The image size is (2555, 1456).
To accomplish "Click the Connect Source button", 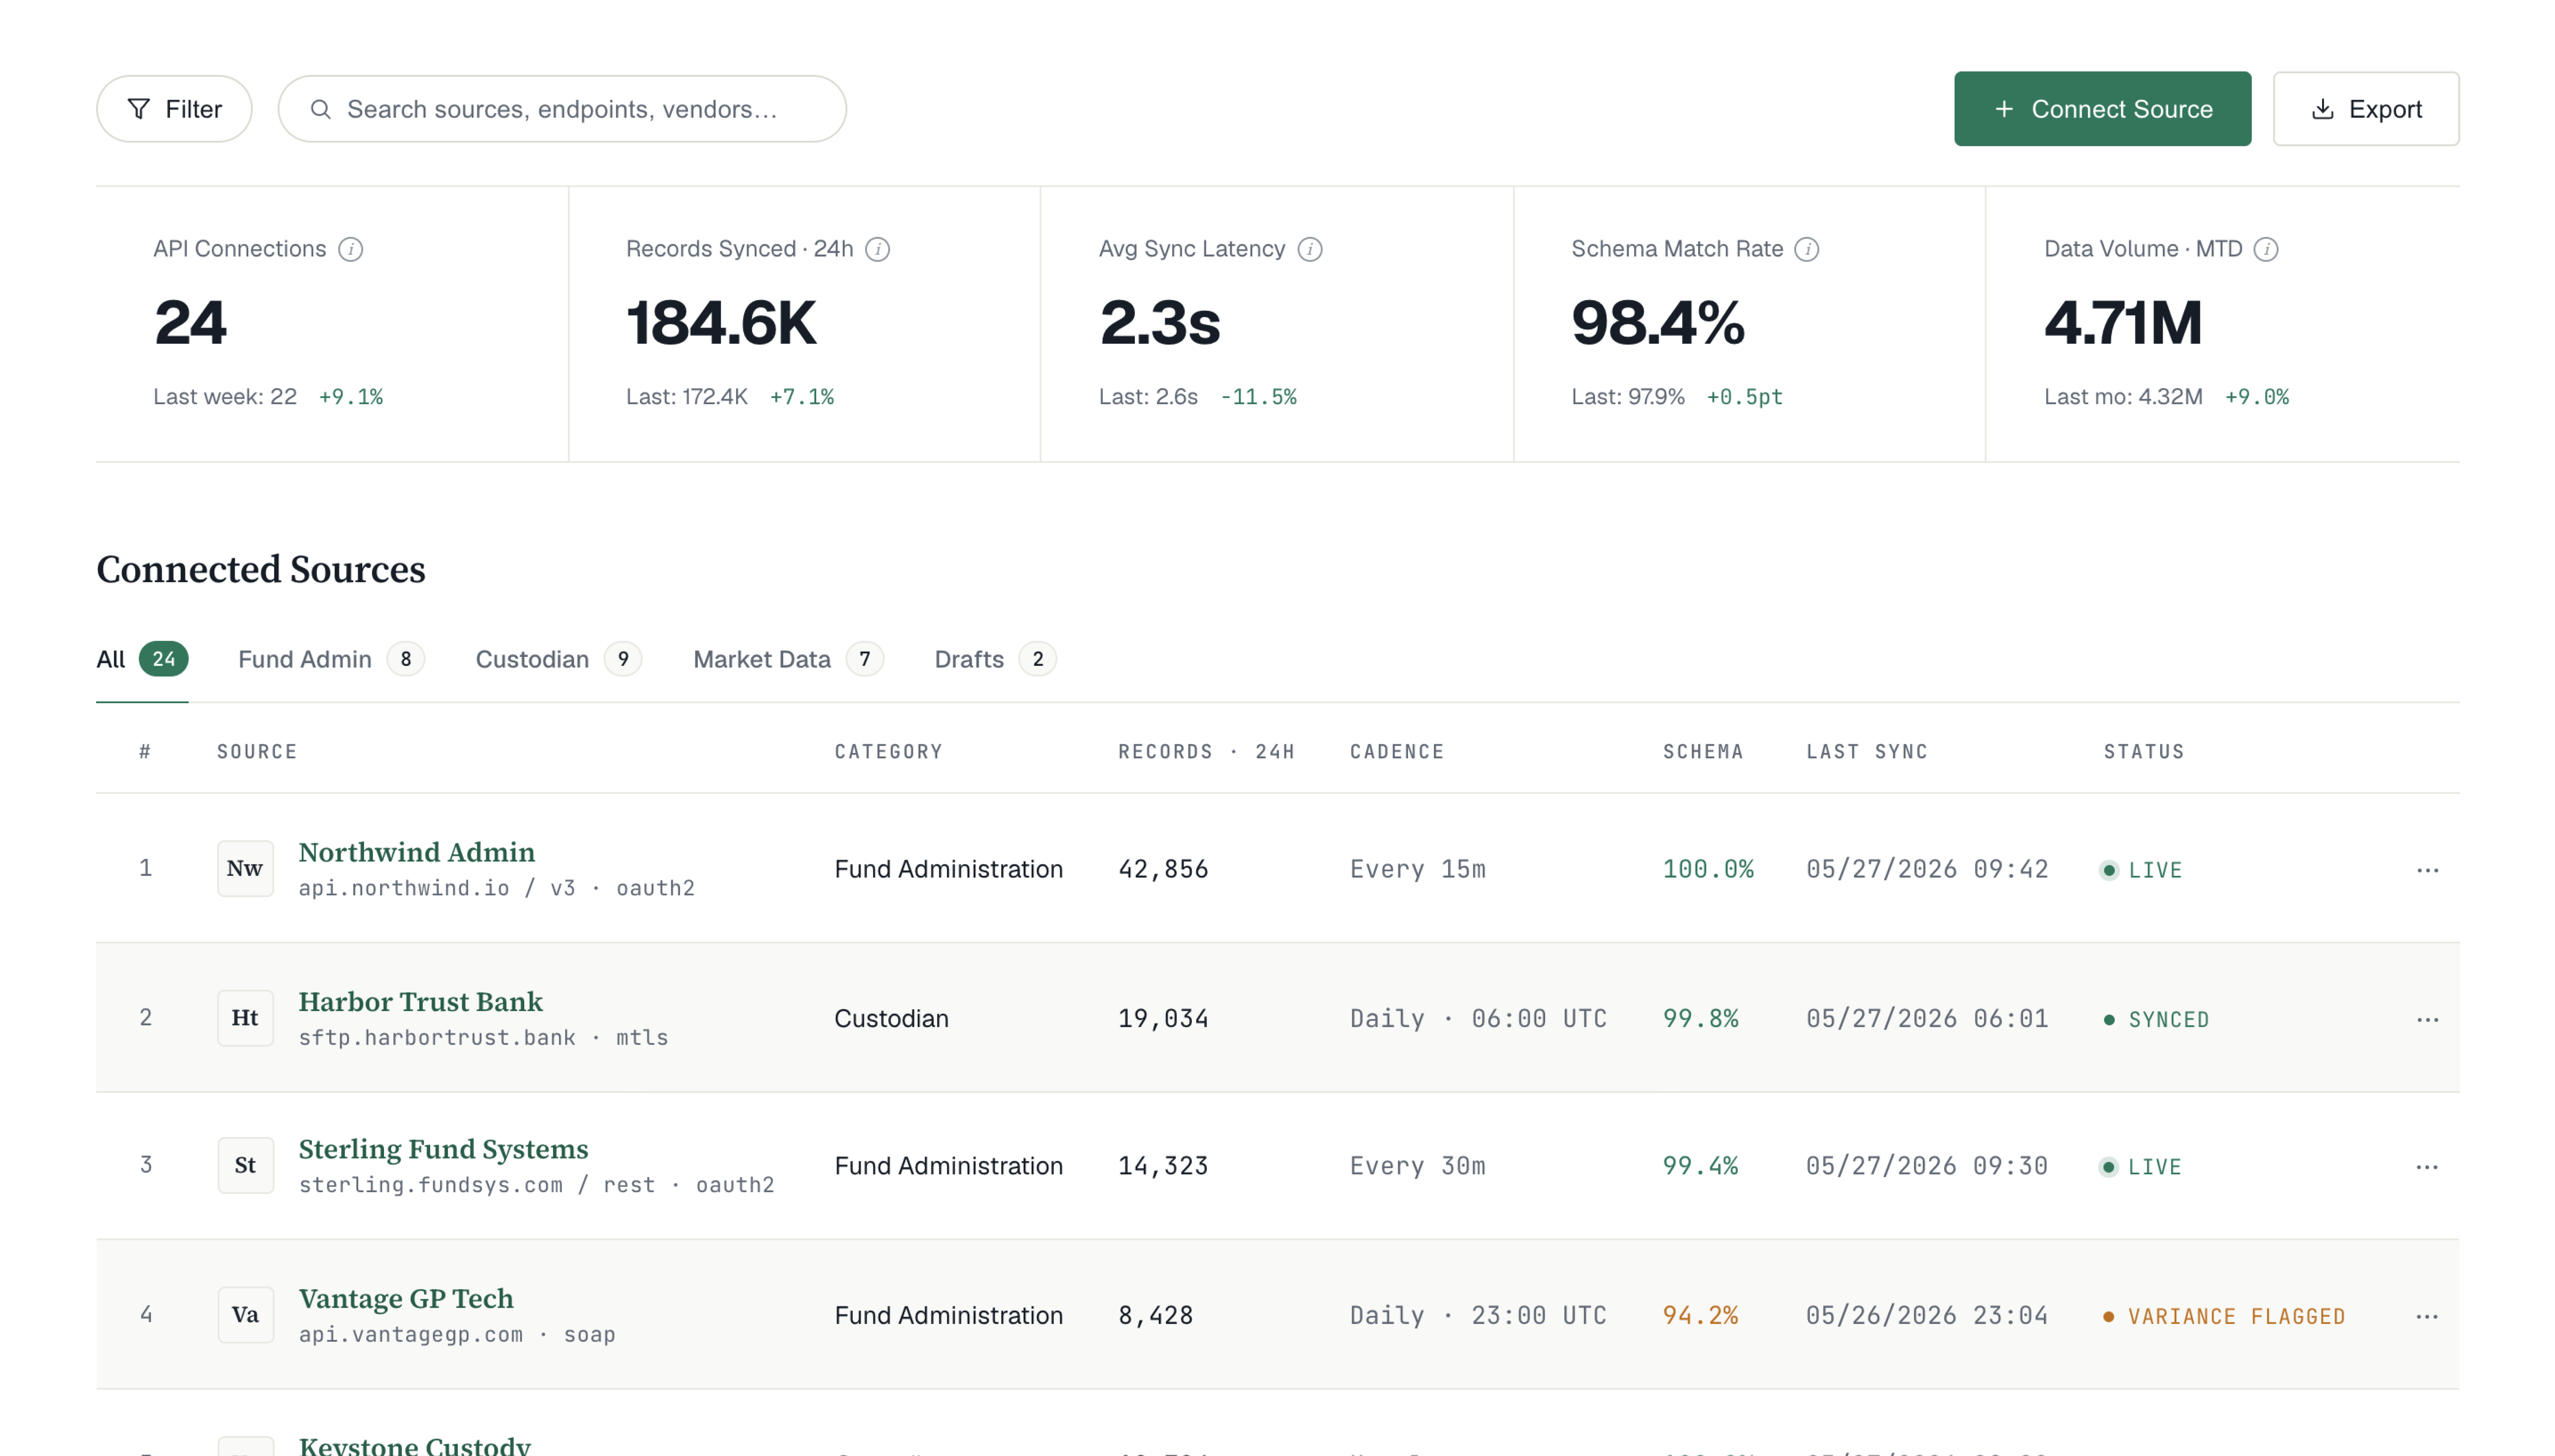I will (2102, 109).
